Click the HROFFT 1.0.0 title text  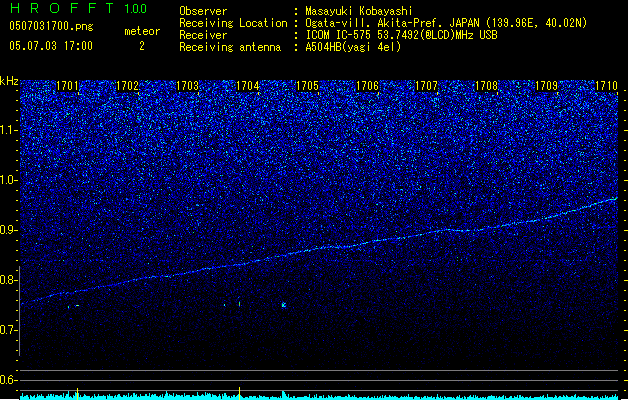tap(79, 8)
